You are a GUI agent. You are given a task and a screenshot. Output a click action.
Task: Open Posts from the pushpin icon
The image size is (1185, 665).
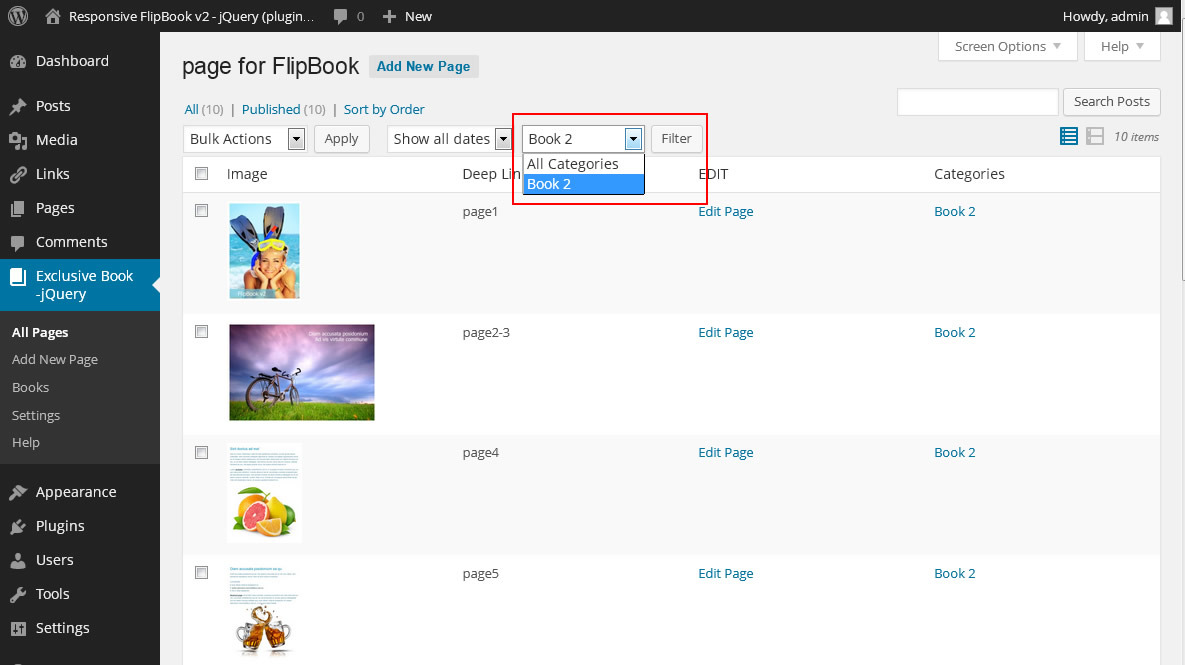point(18,107)
